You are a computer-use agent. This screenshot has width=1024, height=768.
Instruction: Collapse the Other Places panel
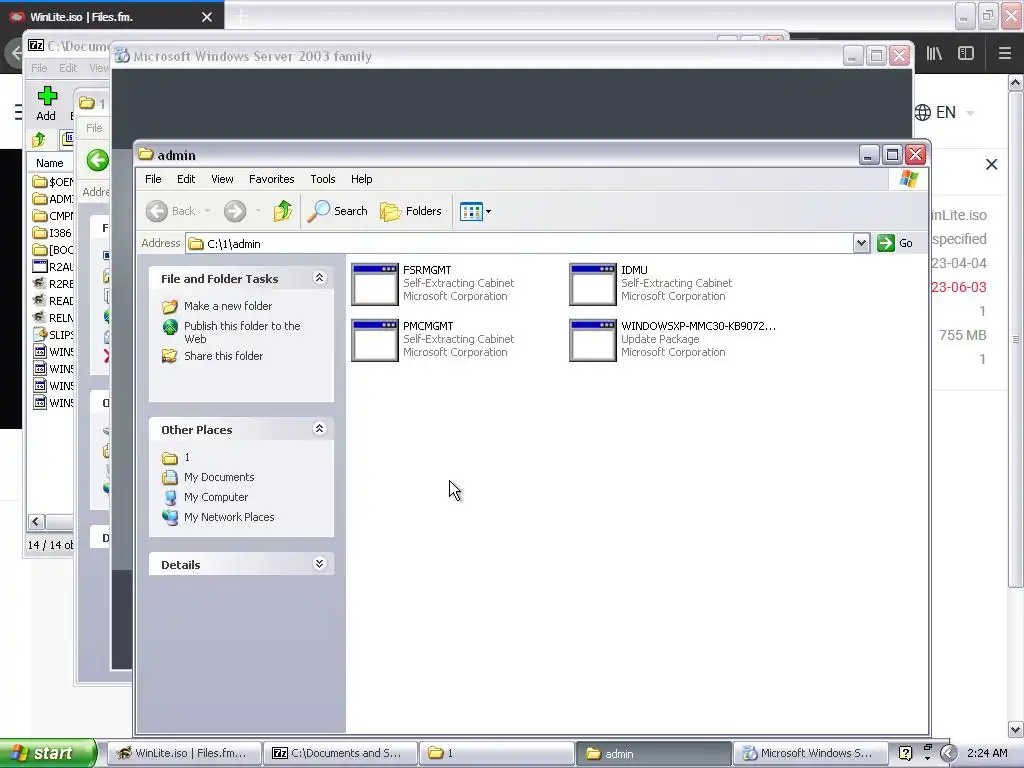point(319,429)
